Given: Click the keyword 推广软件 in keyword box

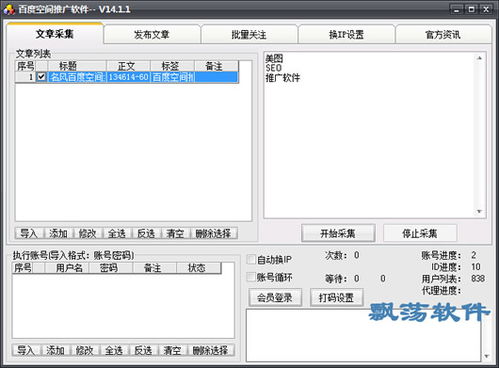Looking at the screenshot, I should [x=283, y=78].
